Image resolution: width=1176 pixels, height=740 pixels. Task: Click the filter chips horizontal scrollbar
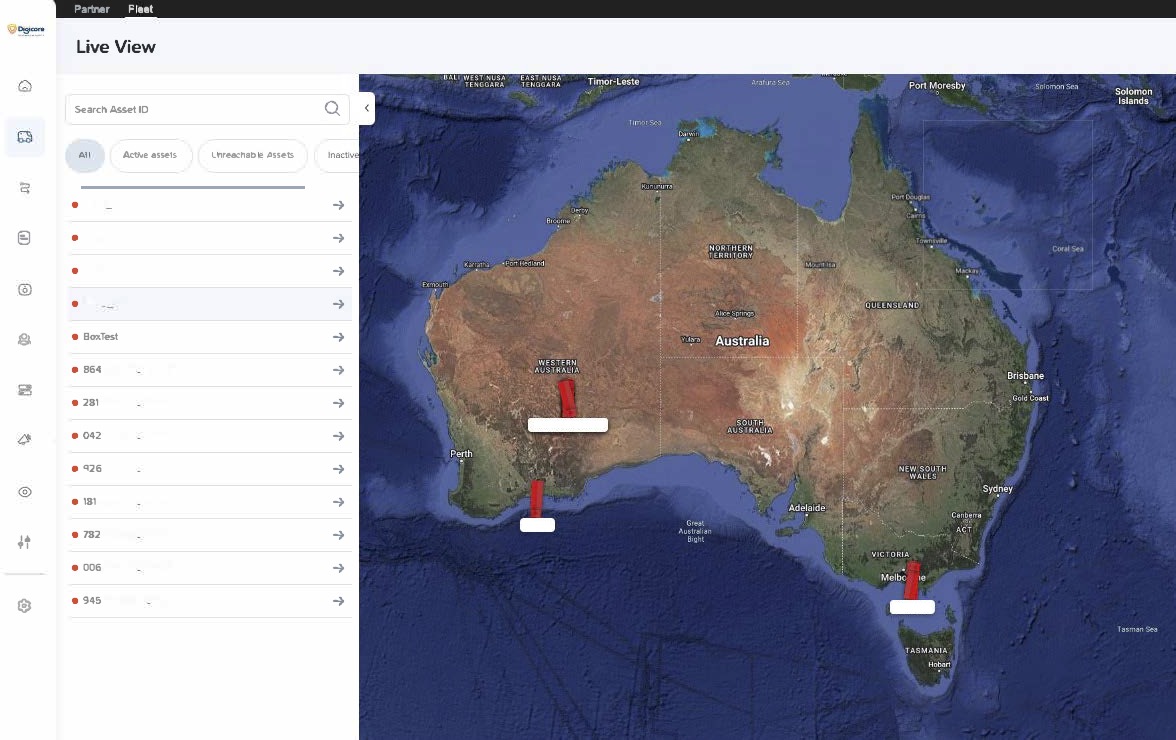tap(192, 187)
